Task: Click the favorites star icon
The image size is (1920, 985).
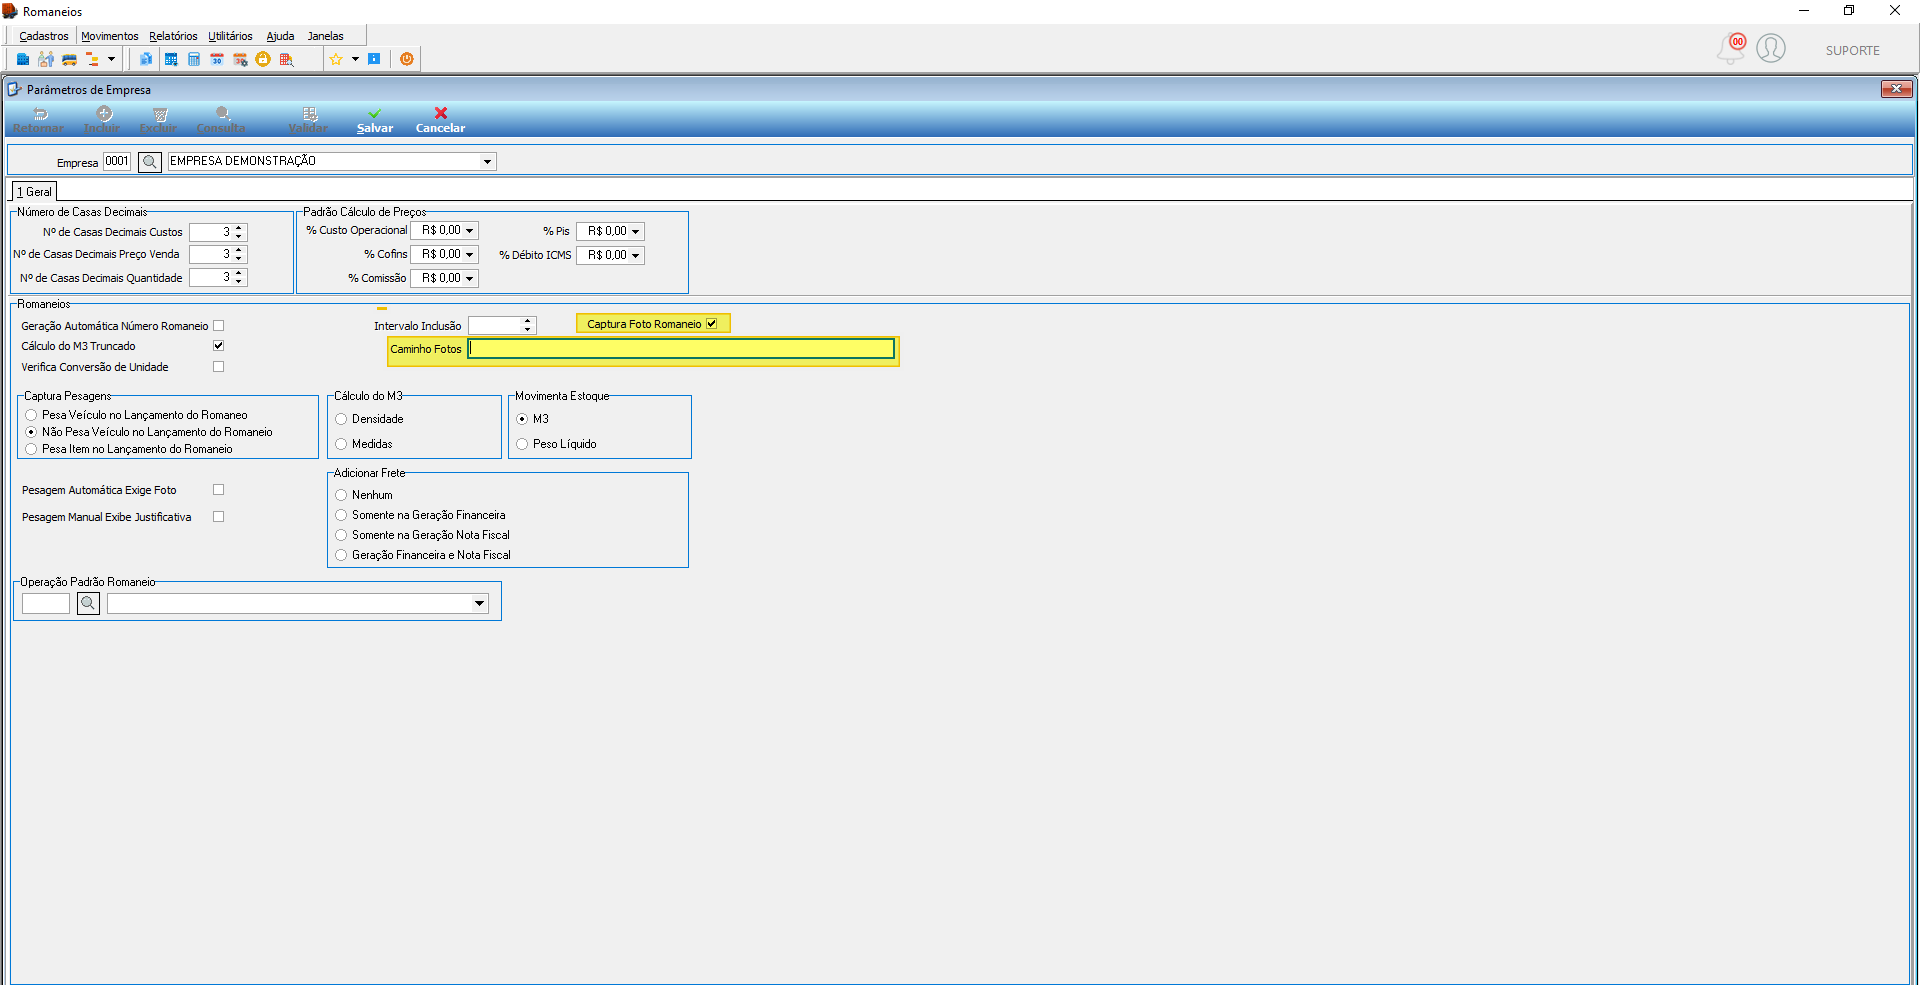Action: click(336, 59)
